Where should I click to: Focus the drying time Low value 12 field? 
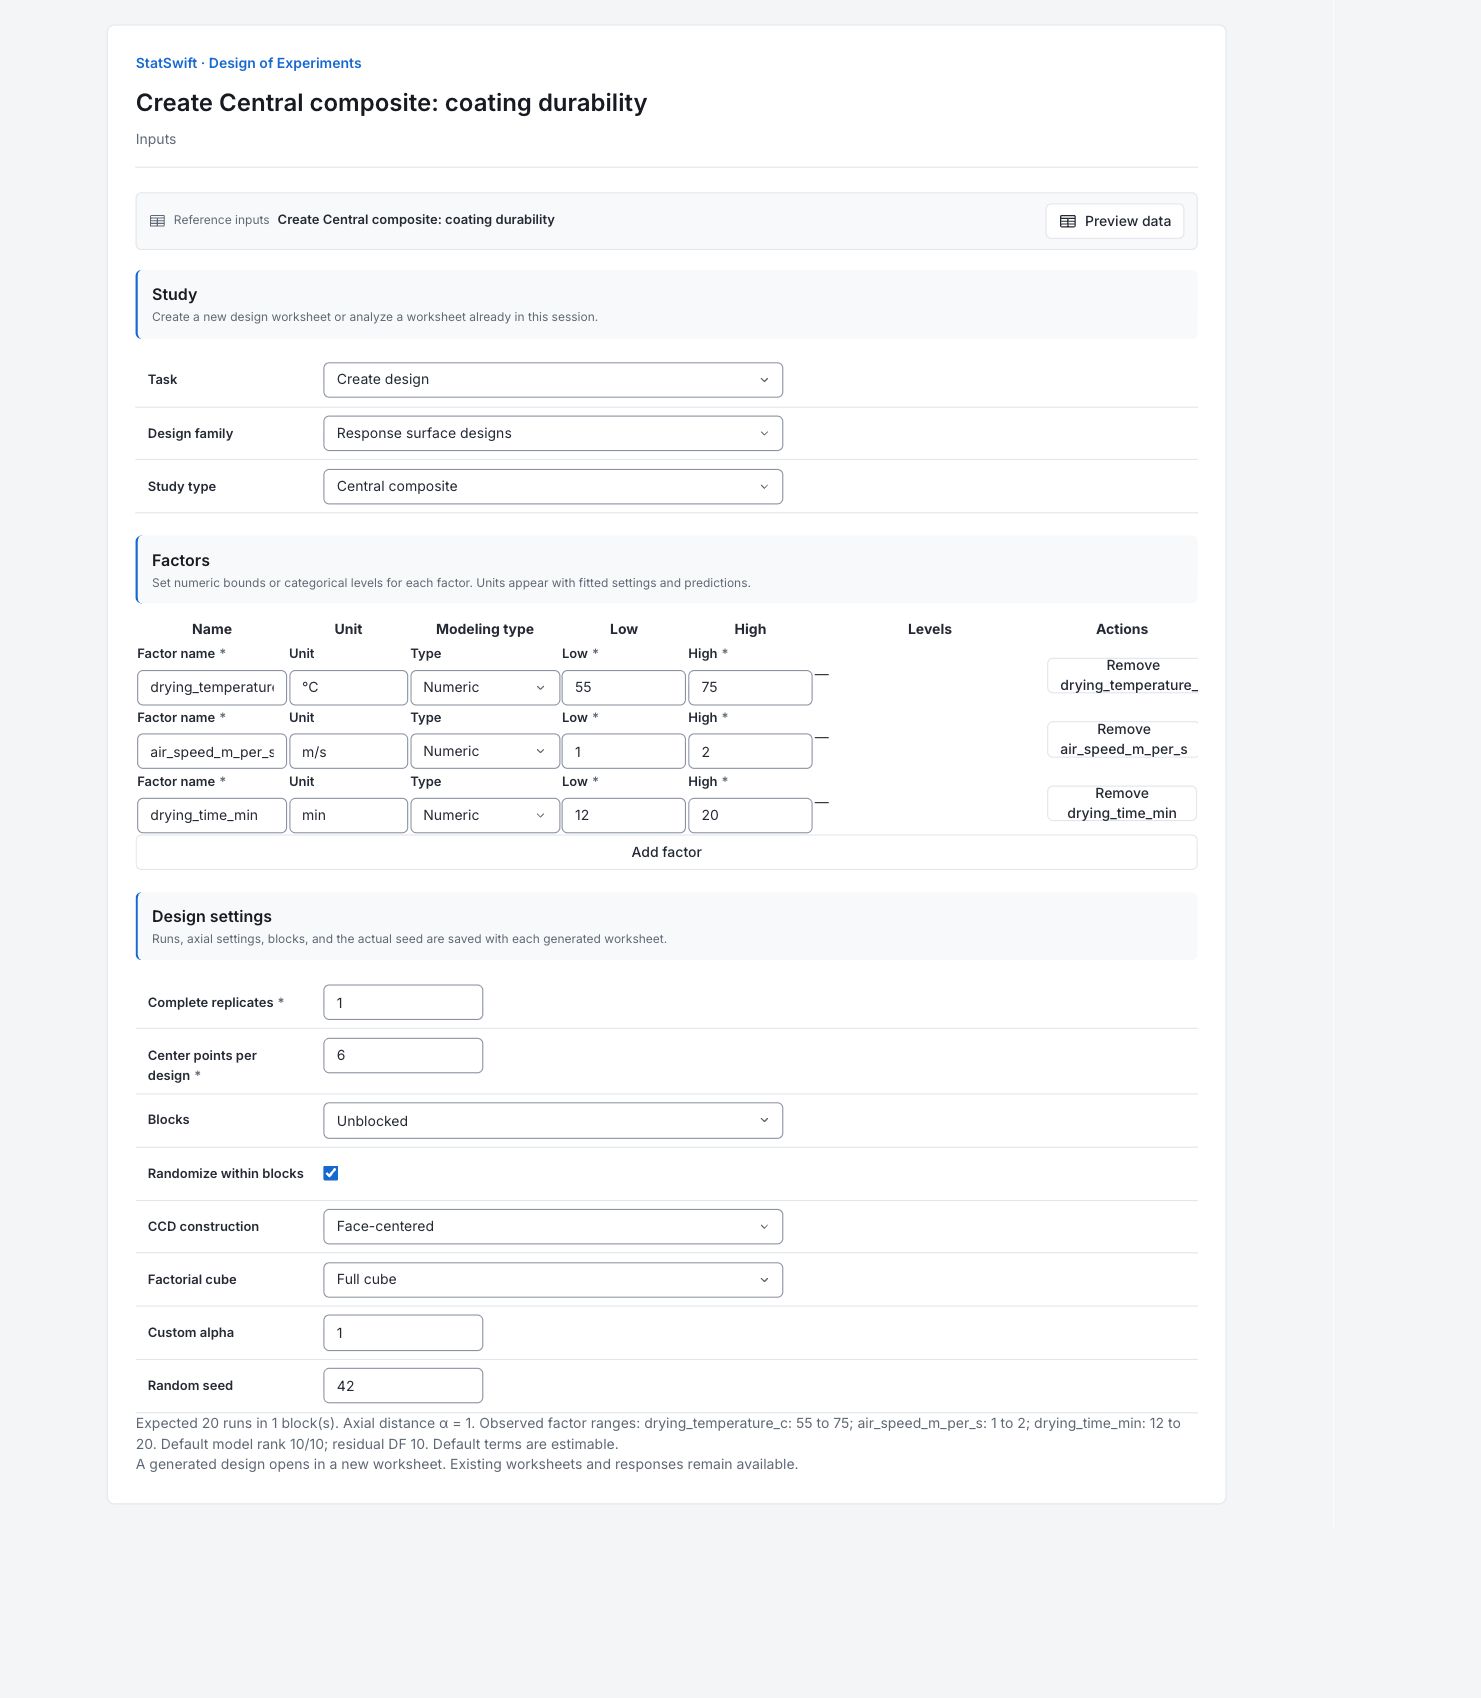tap(624, 816)
